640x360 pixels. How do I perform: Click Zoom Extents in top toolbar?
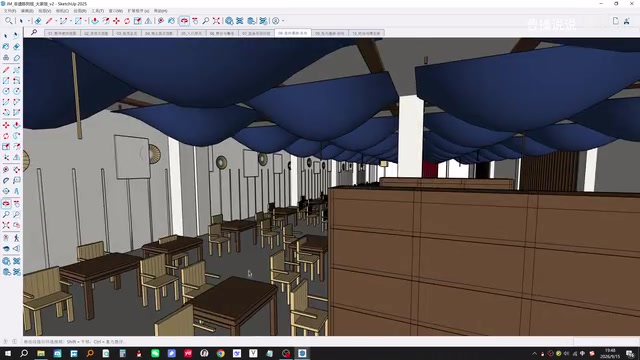point(216,20)
